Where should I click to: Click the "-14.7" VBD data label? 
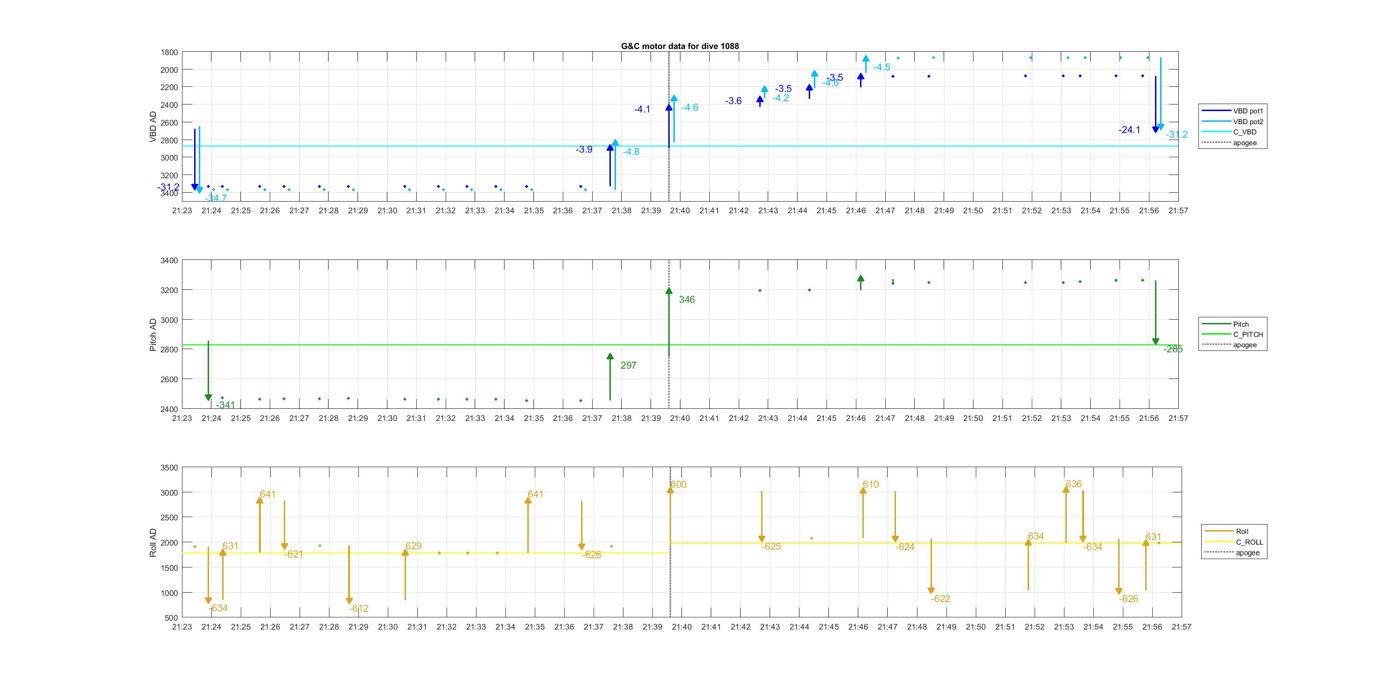(216, 198)
